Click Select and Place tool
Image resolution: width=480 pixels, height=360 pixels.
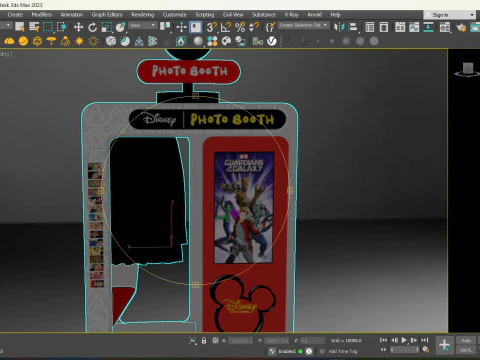[x=121, y=27]
